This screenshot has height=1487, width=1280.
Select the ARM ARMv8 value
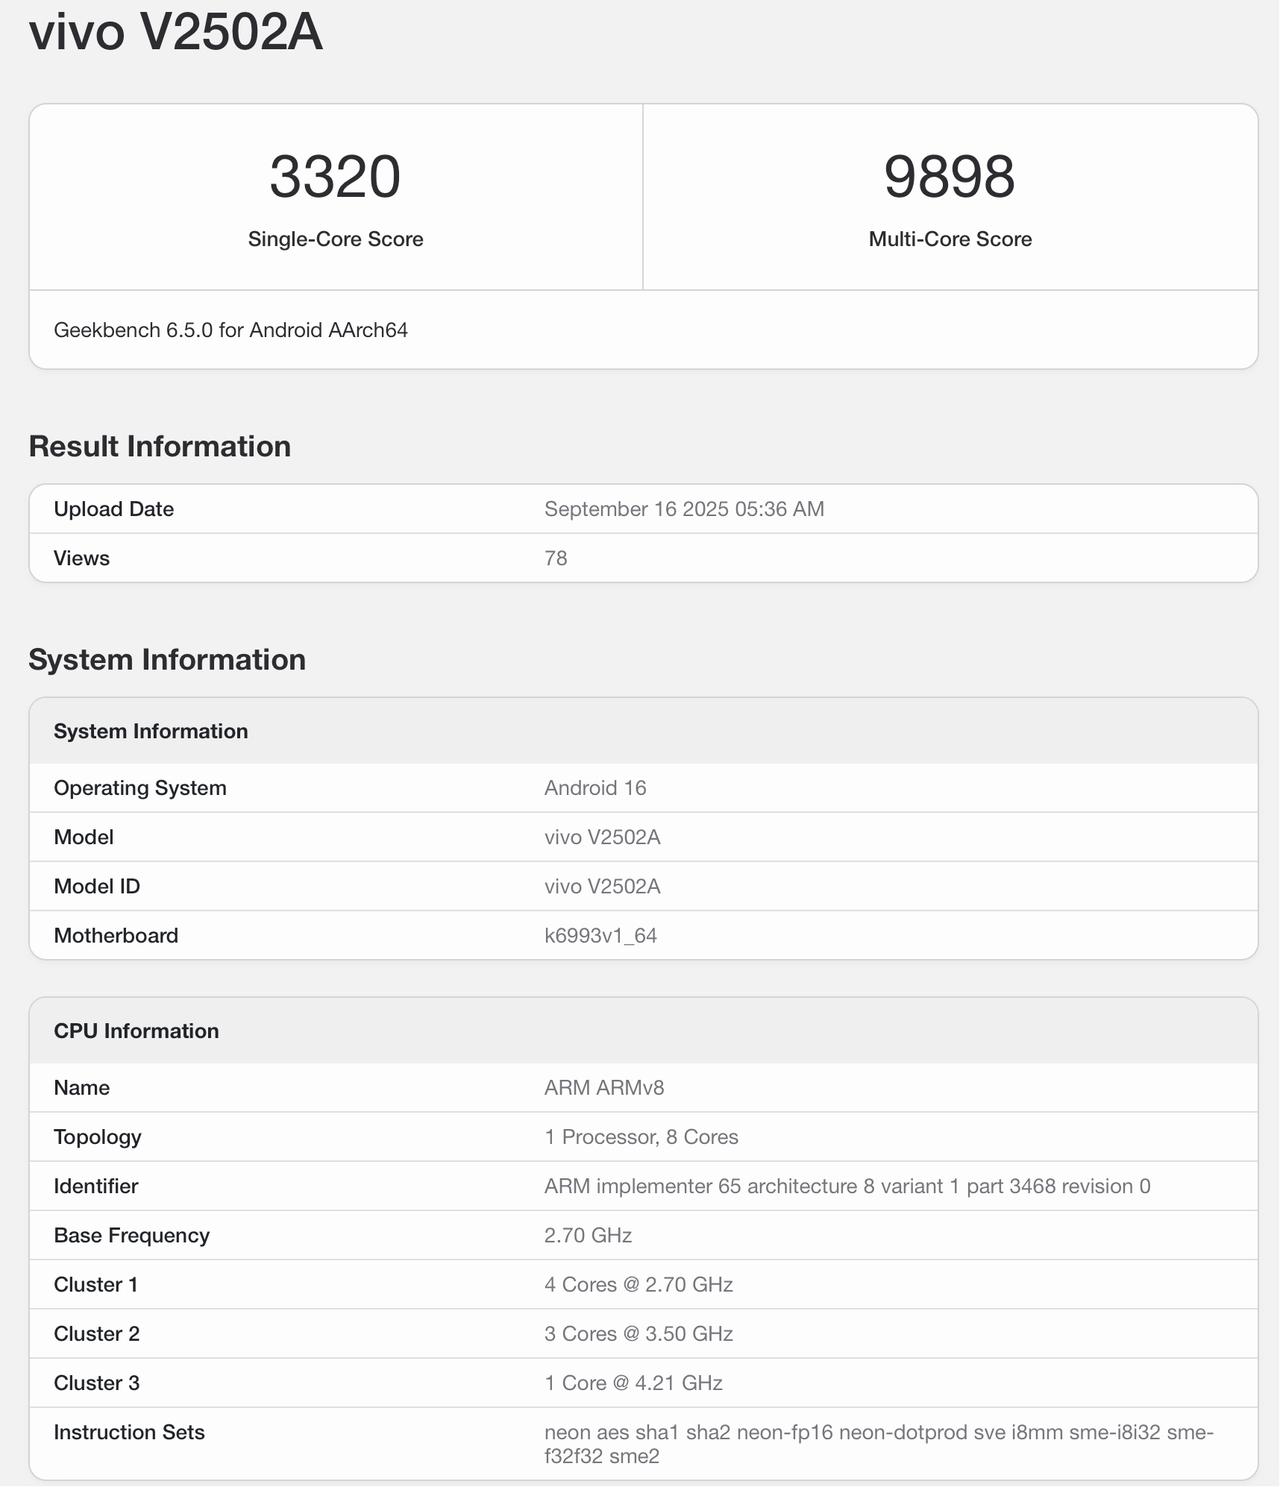[604, 1088]
